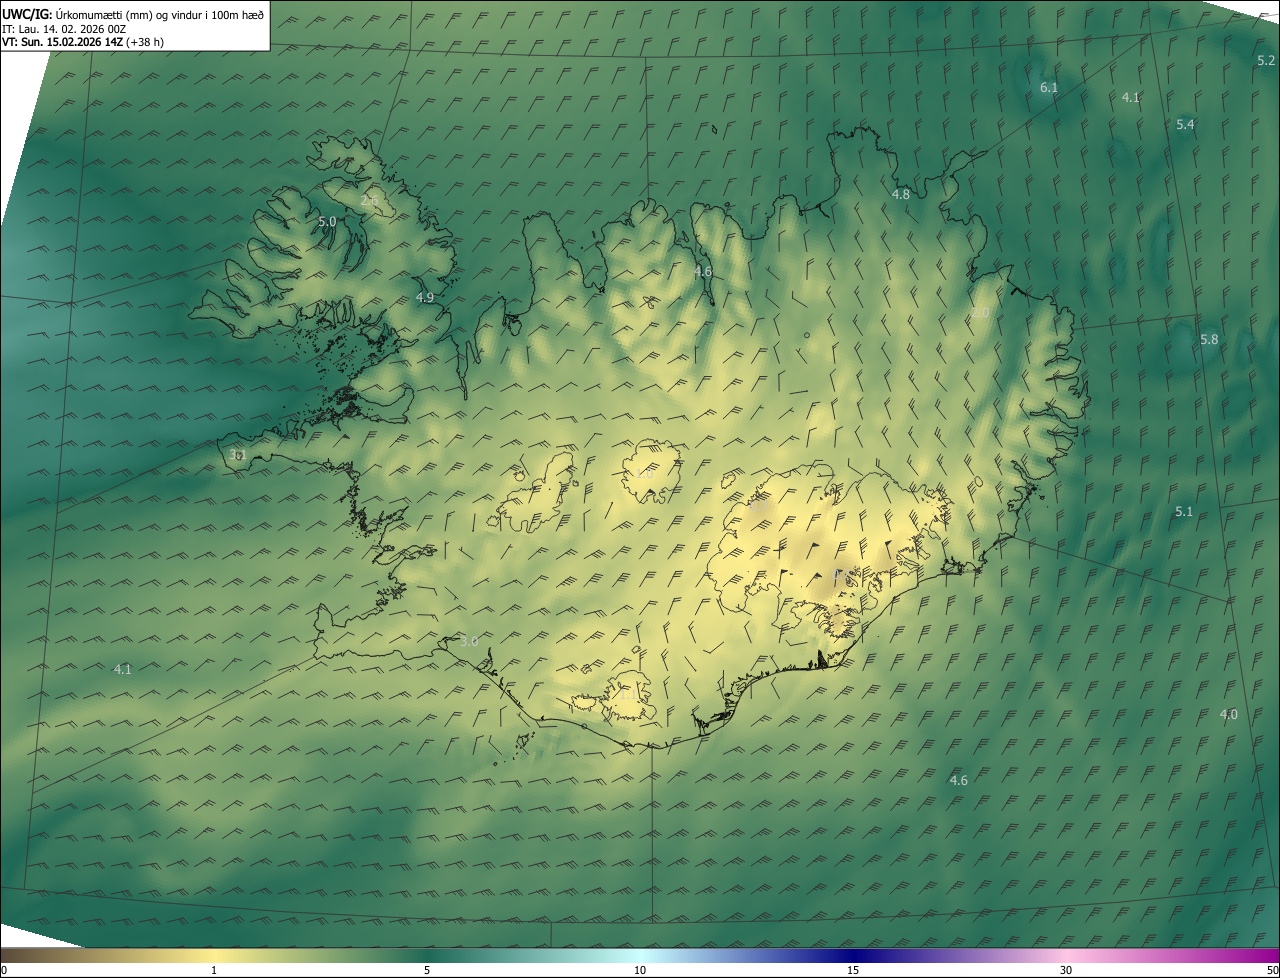Click the 4.0 value label on the map

[1229, 714]
